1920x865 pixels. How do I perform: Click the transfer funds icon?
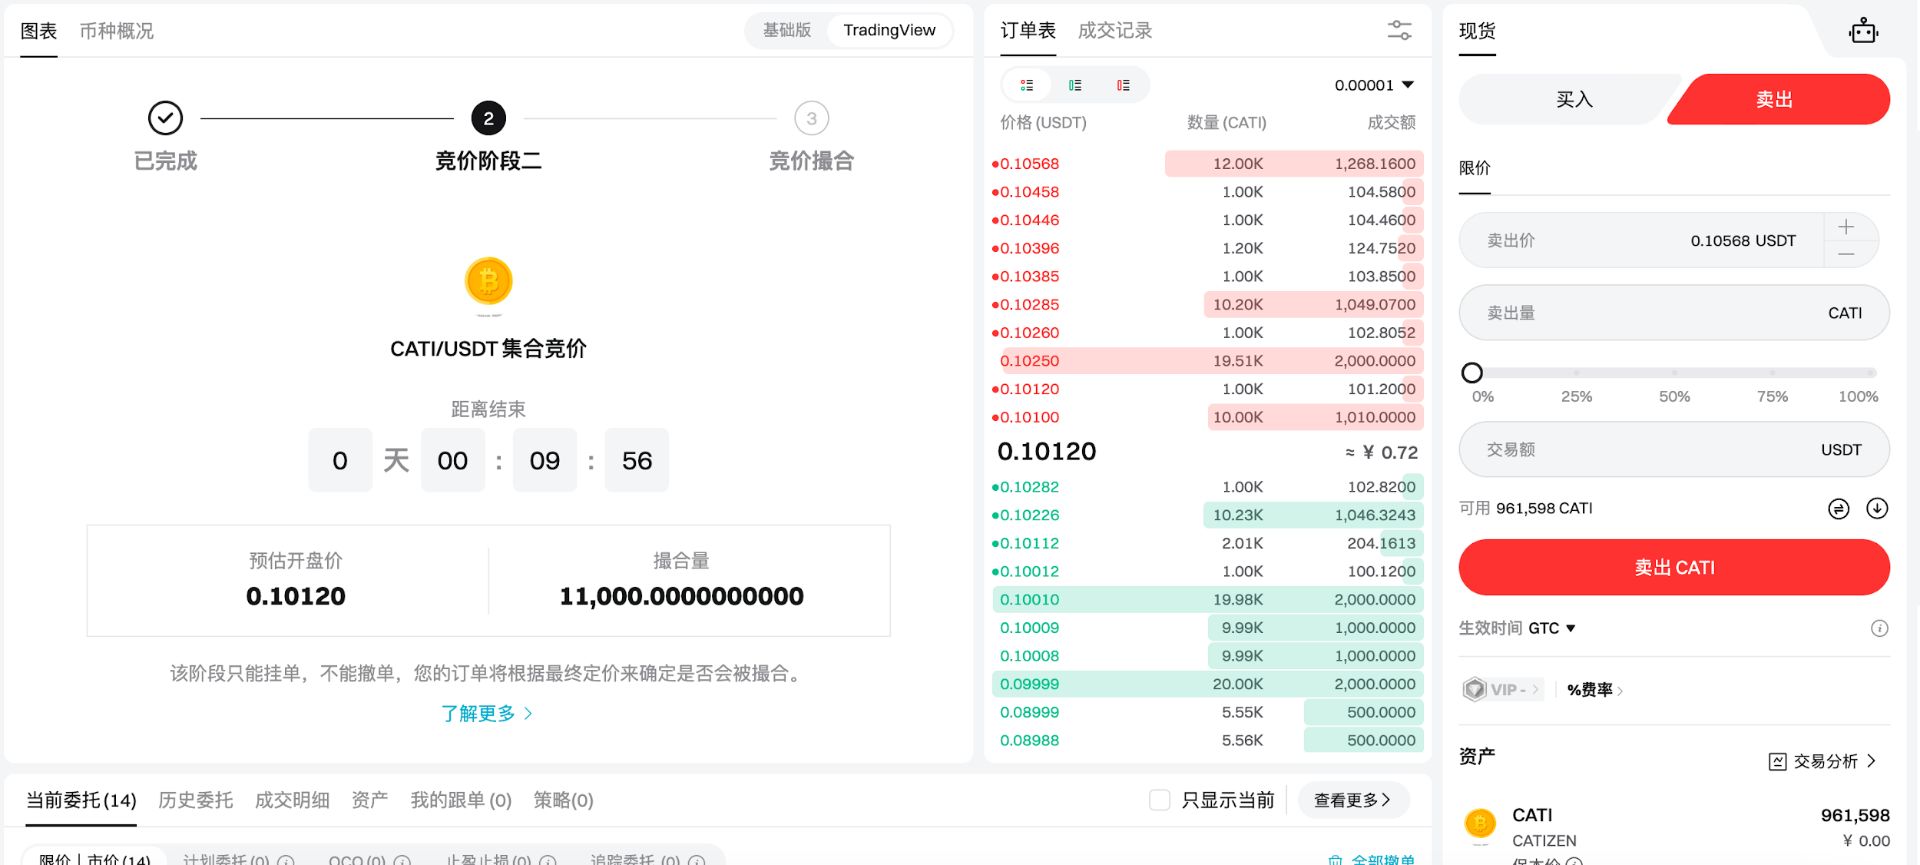(1838, 509)
